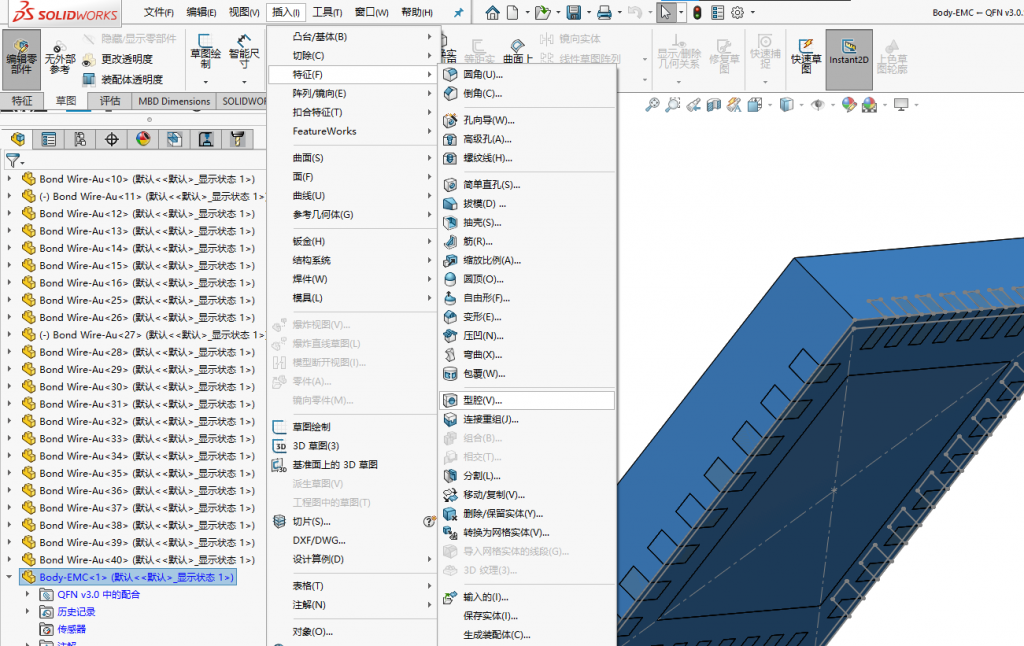The image size is (1024, 646).
Task: Open the ConfigurationManager icon tab
Action: click(80, 139)
